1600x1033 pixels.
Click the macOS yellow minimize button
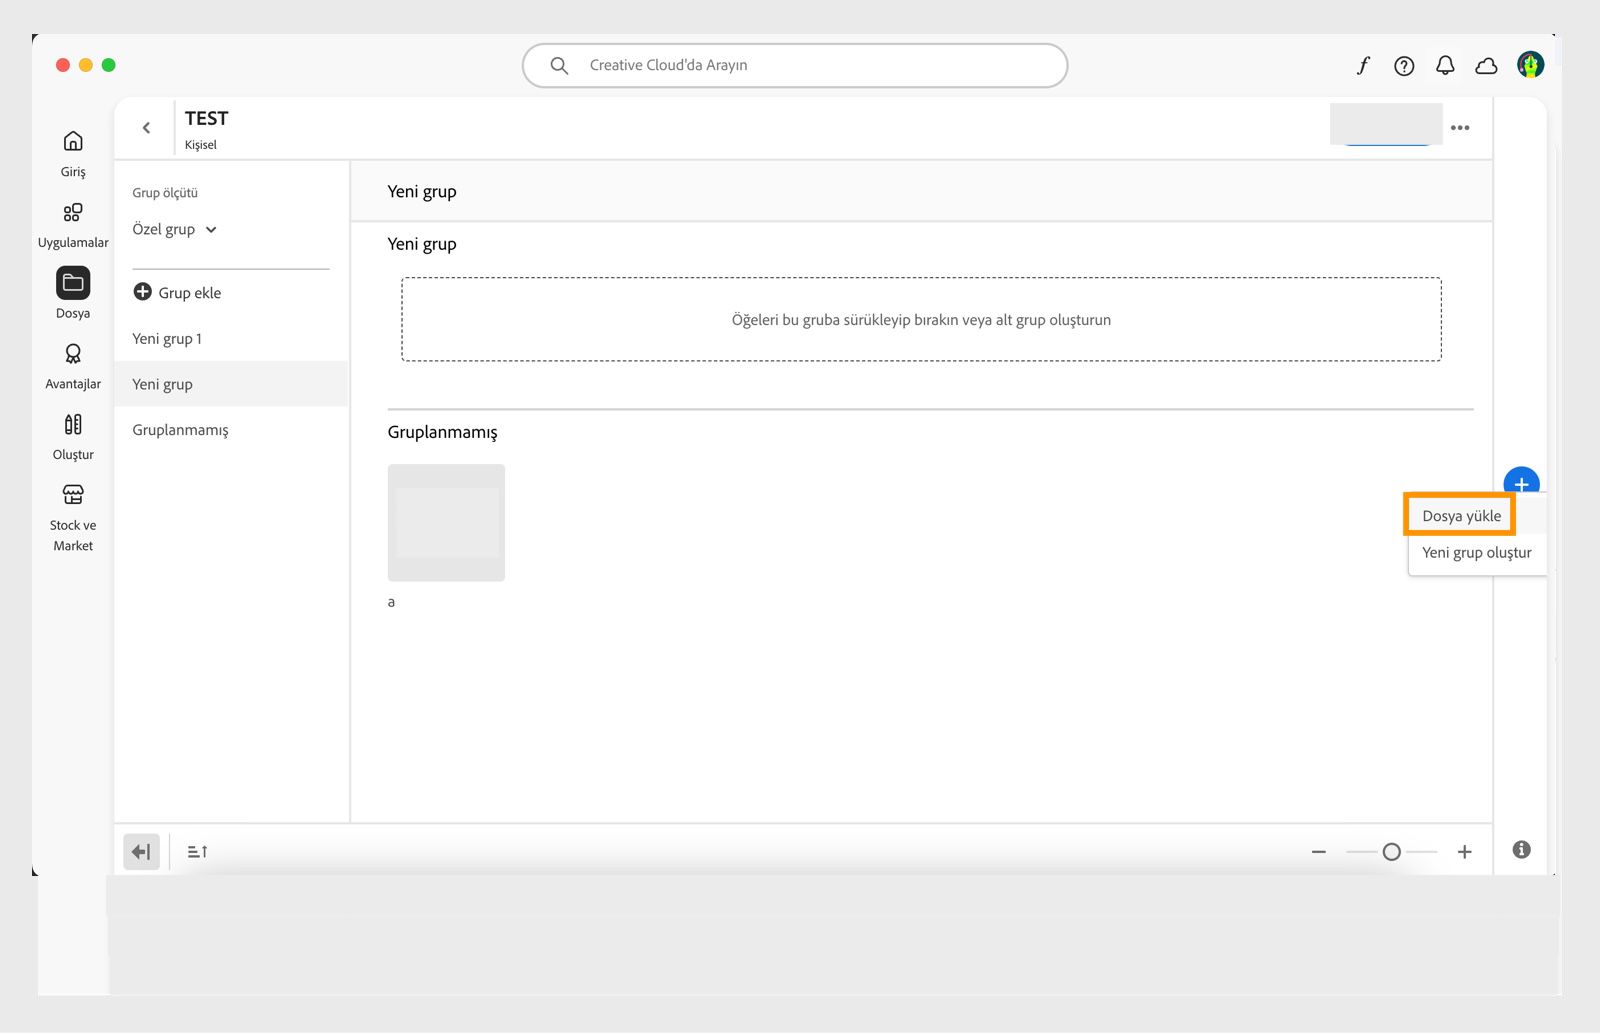click(86, 65)
